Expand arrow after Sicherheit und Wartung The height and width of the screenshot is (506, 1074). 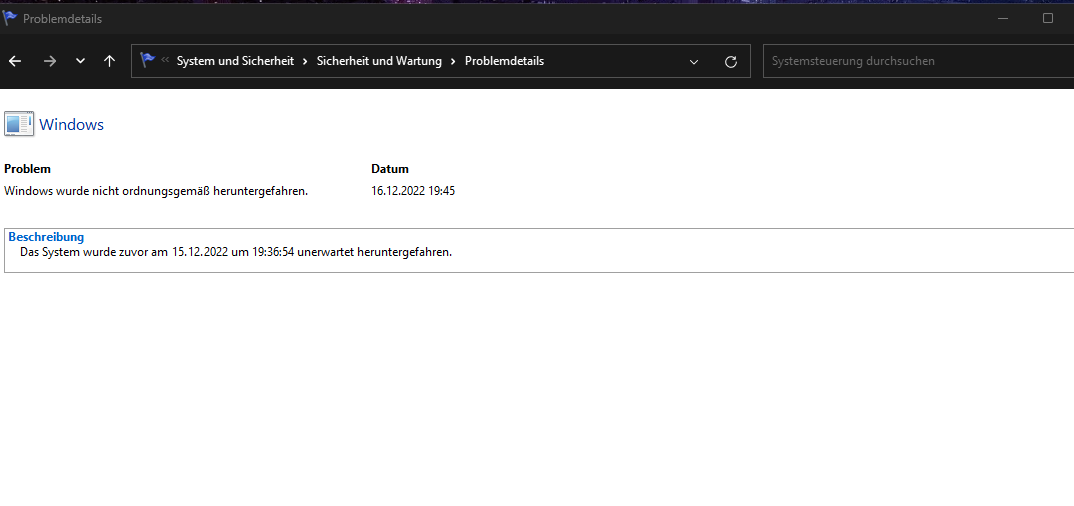(x=453, y=61)
